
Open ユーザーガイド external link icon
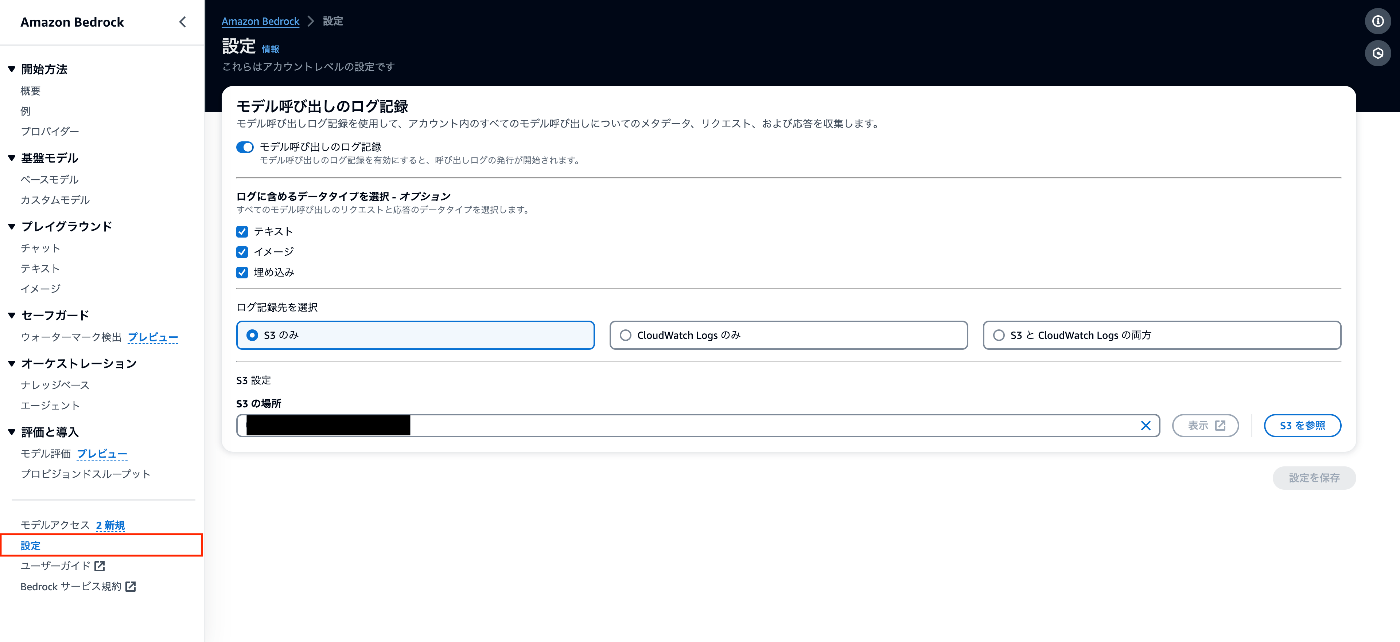(x=100, y=566)
